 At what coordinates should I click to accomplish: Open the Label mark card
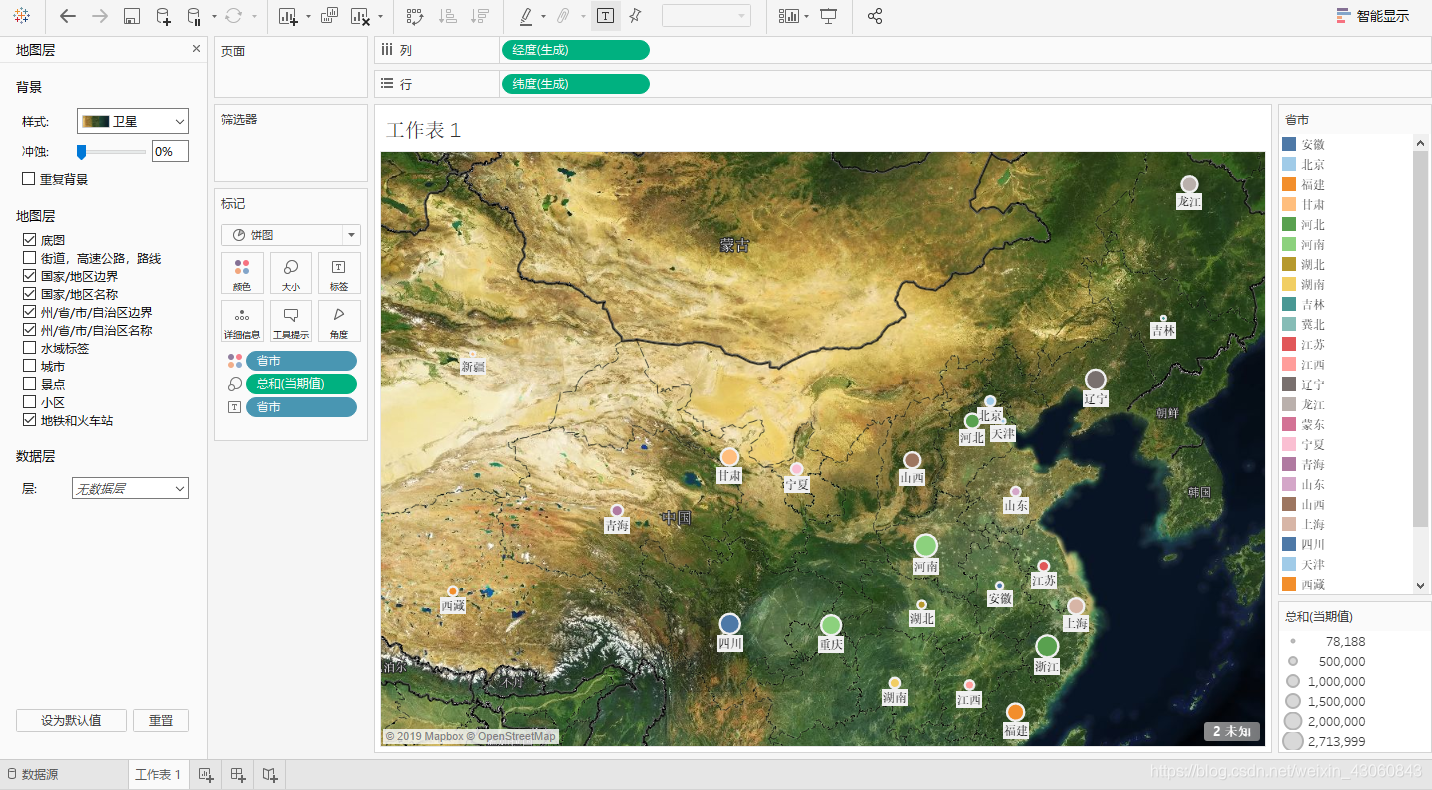tap(339, 273)
